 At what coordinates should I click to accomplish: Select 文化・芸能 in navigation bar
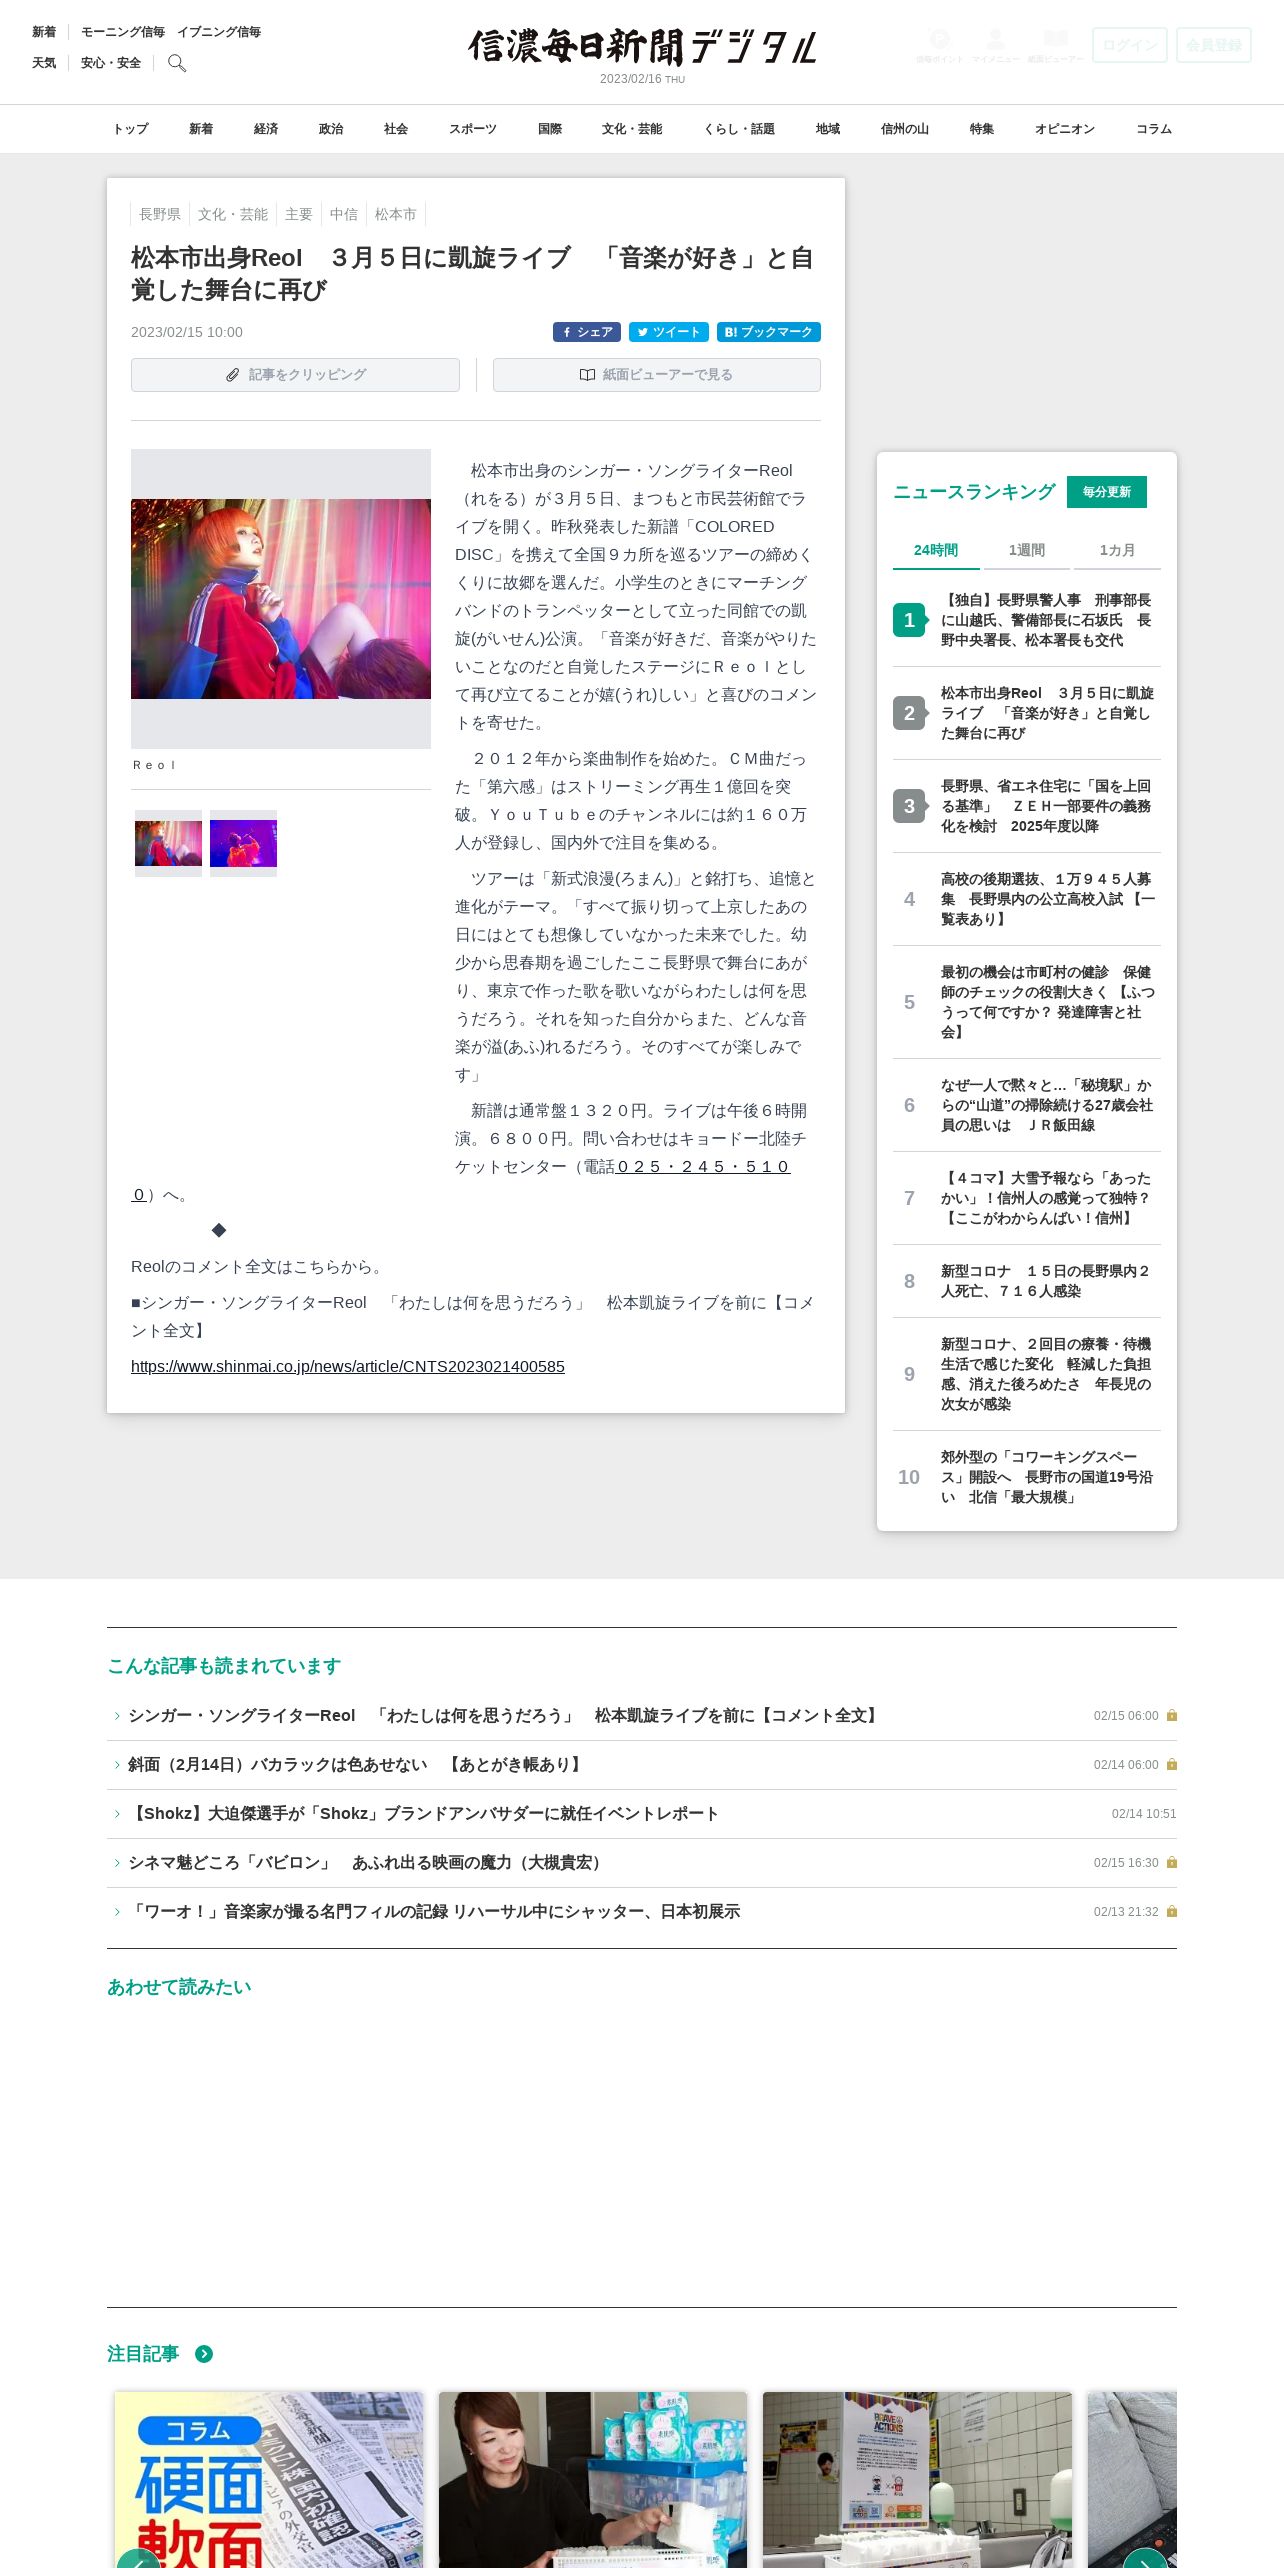tap(632, 129)
